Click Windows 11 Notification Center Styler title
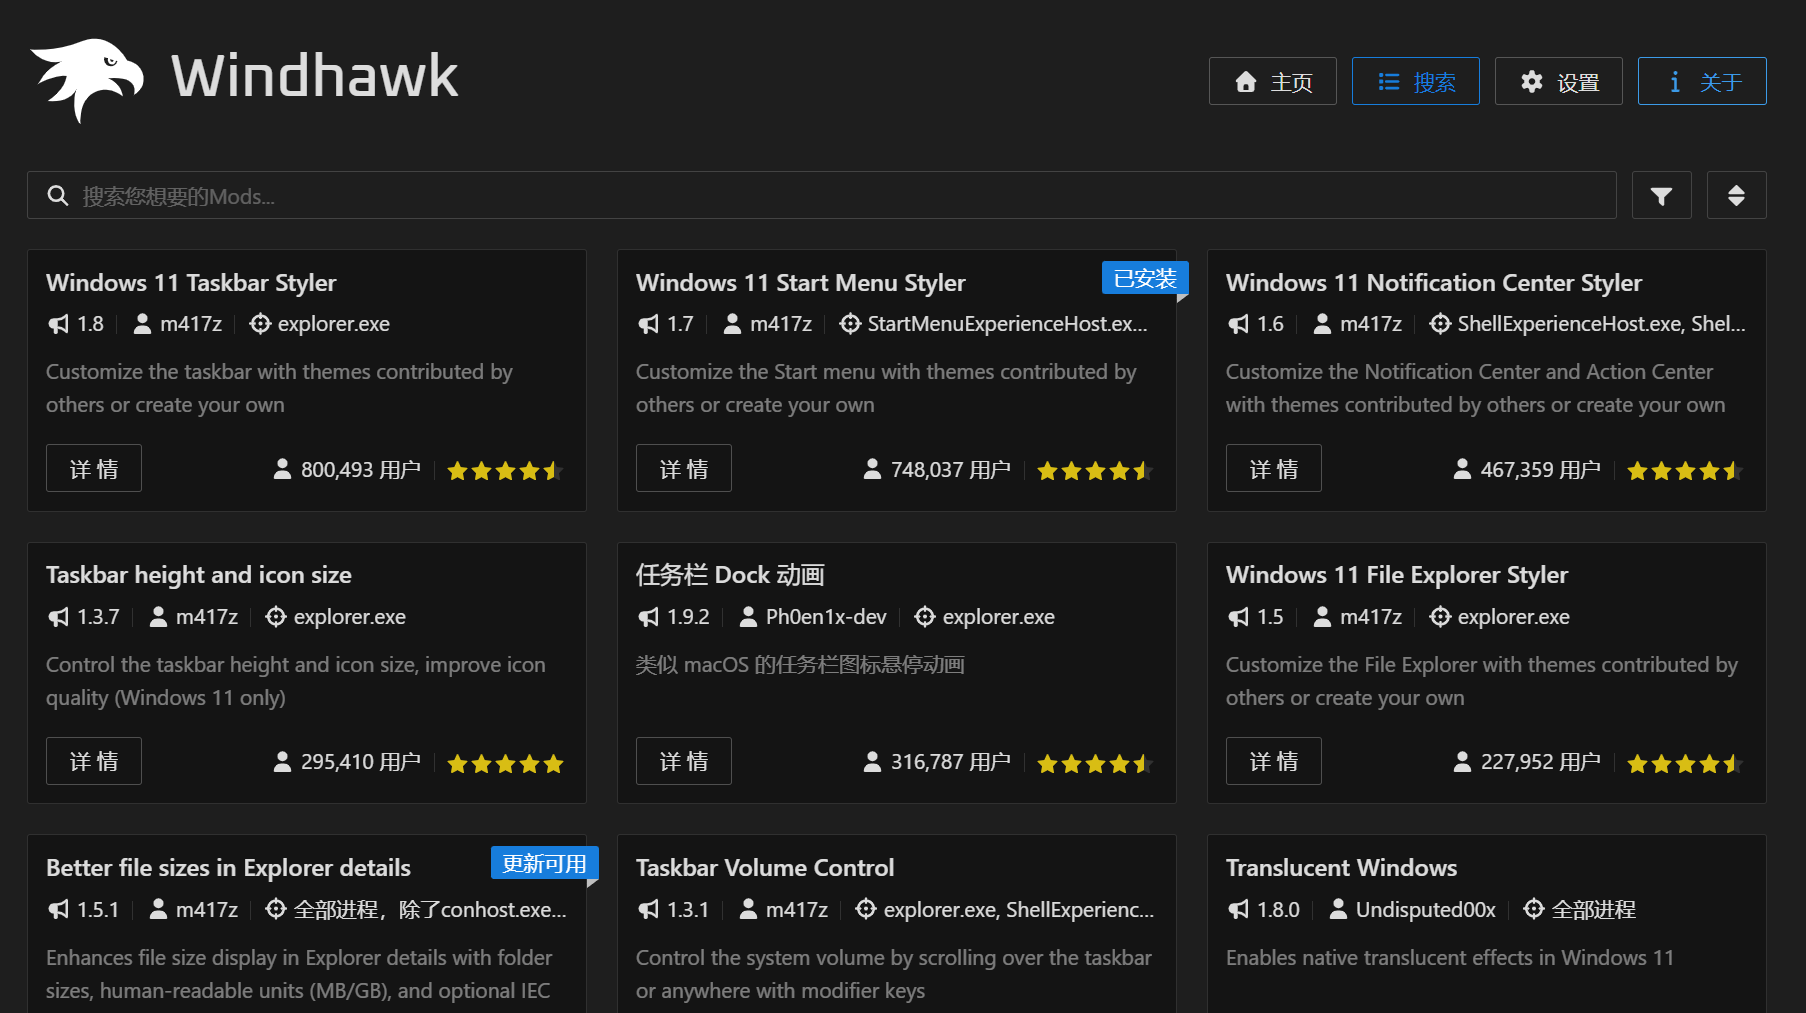 coord(1433,283)
